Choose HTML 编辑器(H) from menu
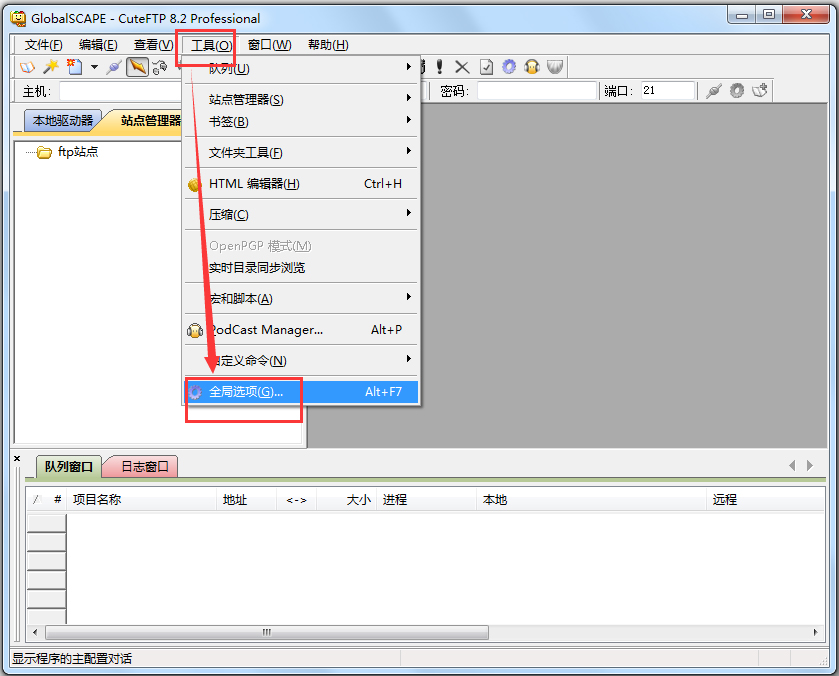Viewport: 839px width, 676px height. [x=301, y=184]
